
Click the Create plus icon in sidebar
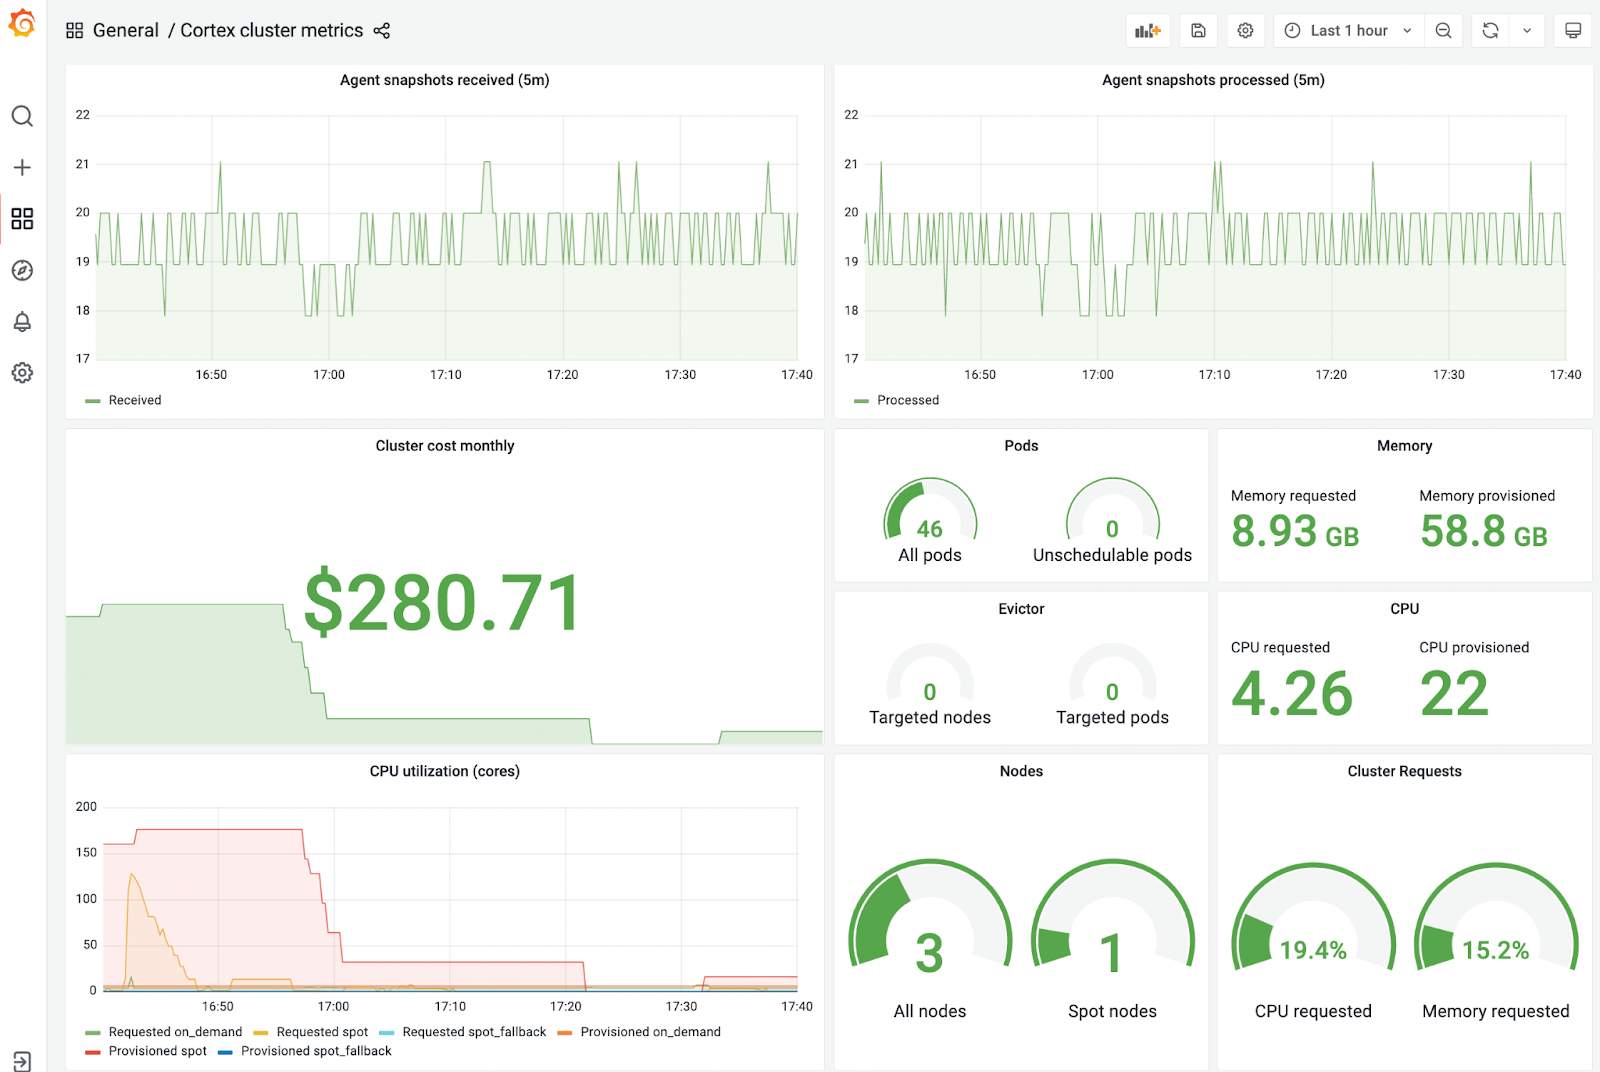(22, 168)
